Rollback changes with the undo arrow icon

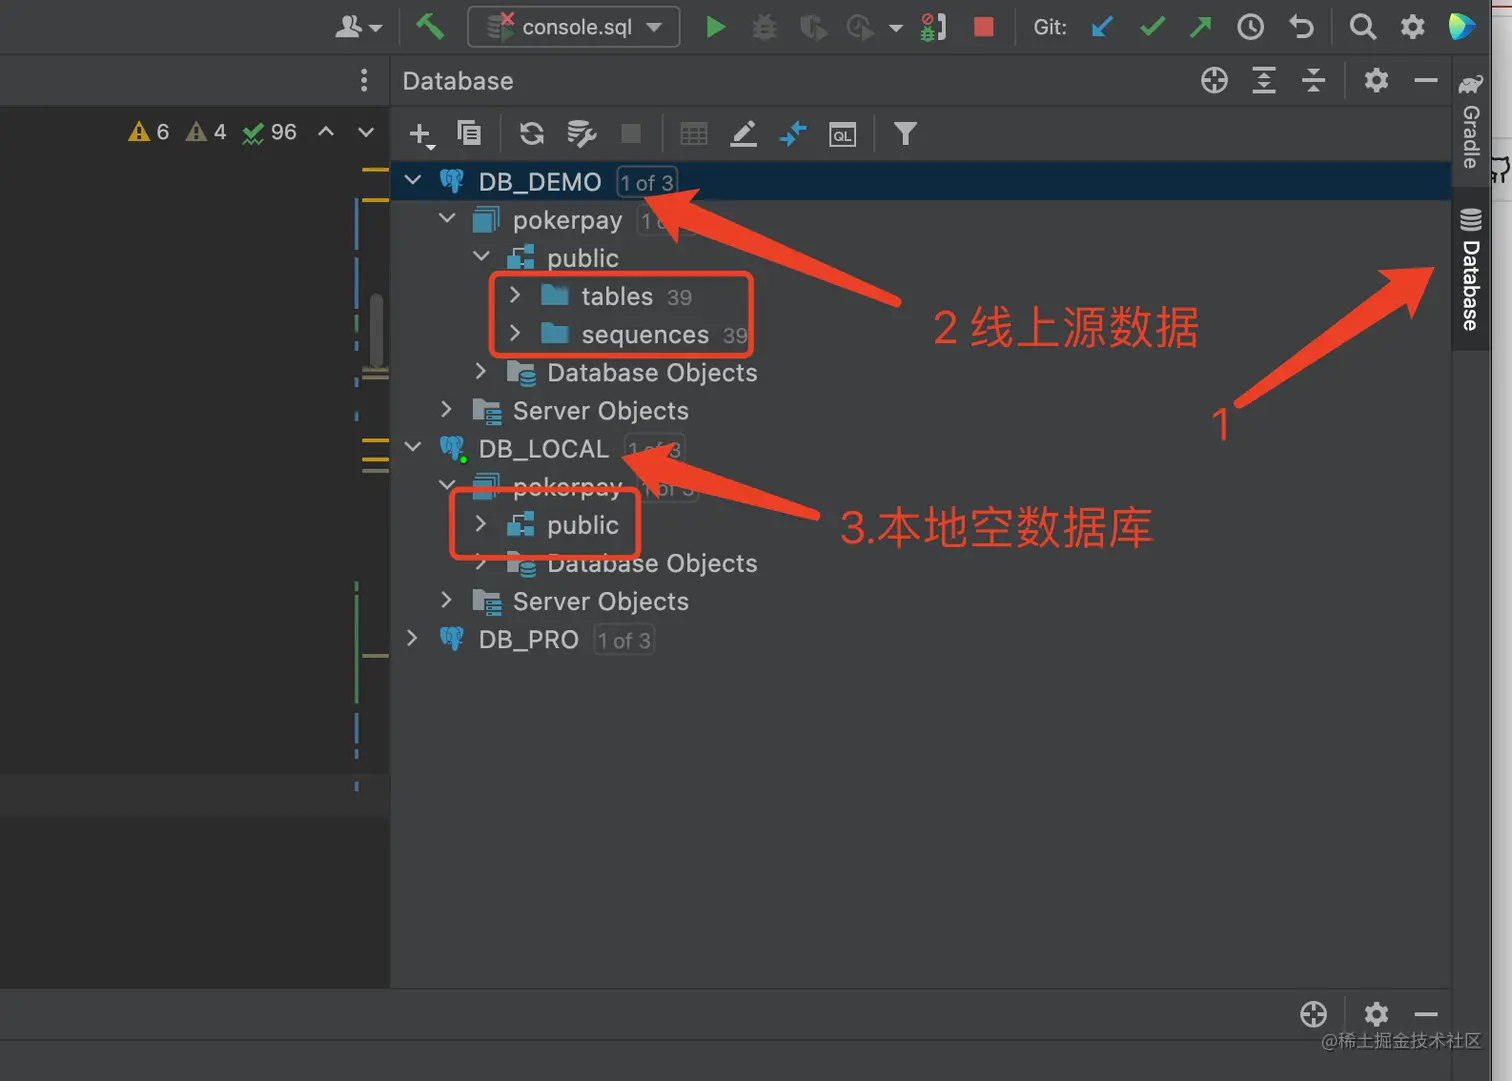[1301, 27]
